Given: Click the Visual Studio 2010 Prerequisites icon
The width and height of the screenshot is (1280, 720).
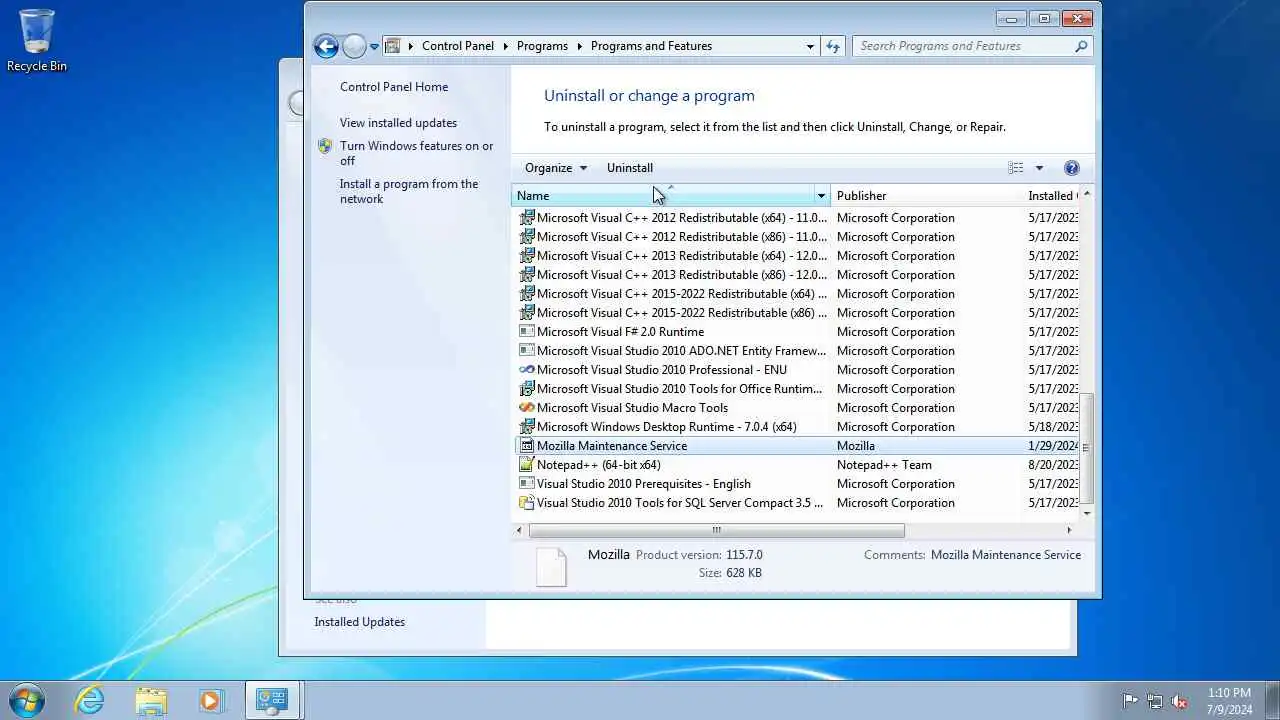Looking at the screenshot, I should click(527, 484).
